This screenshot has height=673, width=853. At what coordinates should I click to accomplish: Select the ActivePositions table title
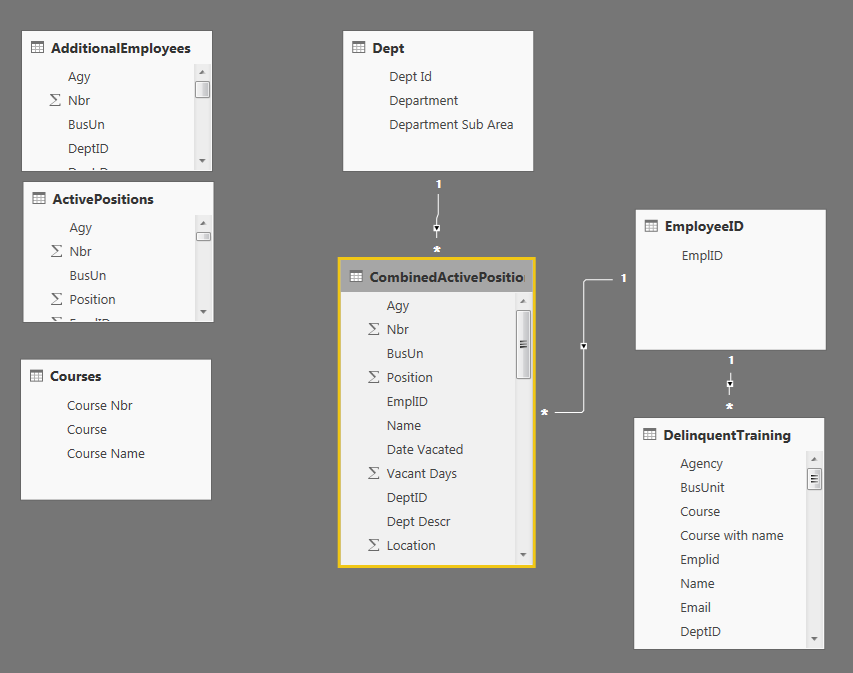[x=103, y=199]
